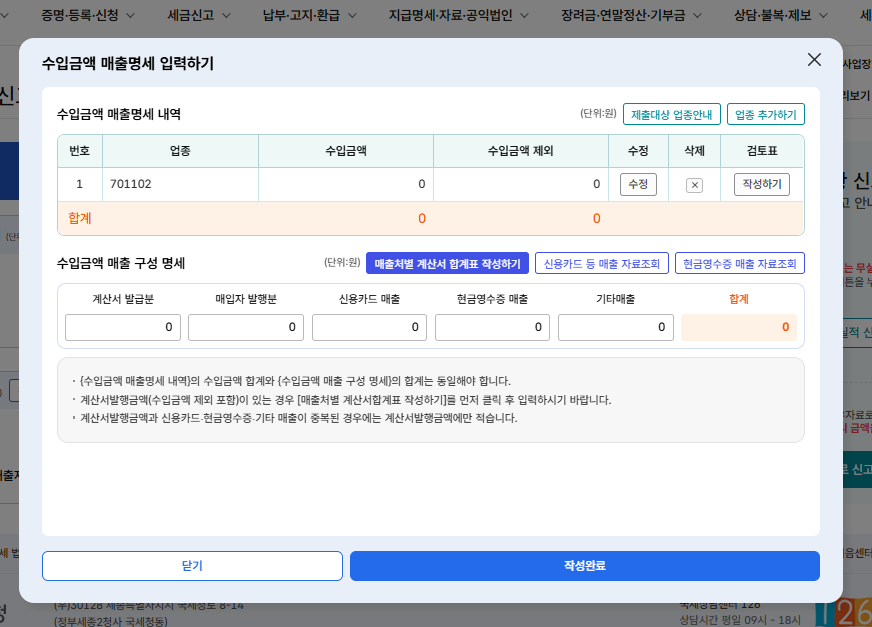
Task: Open 제출대상 업종안내 guide
Action: [672, 114]
